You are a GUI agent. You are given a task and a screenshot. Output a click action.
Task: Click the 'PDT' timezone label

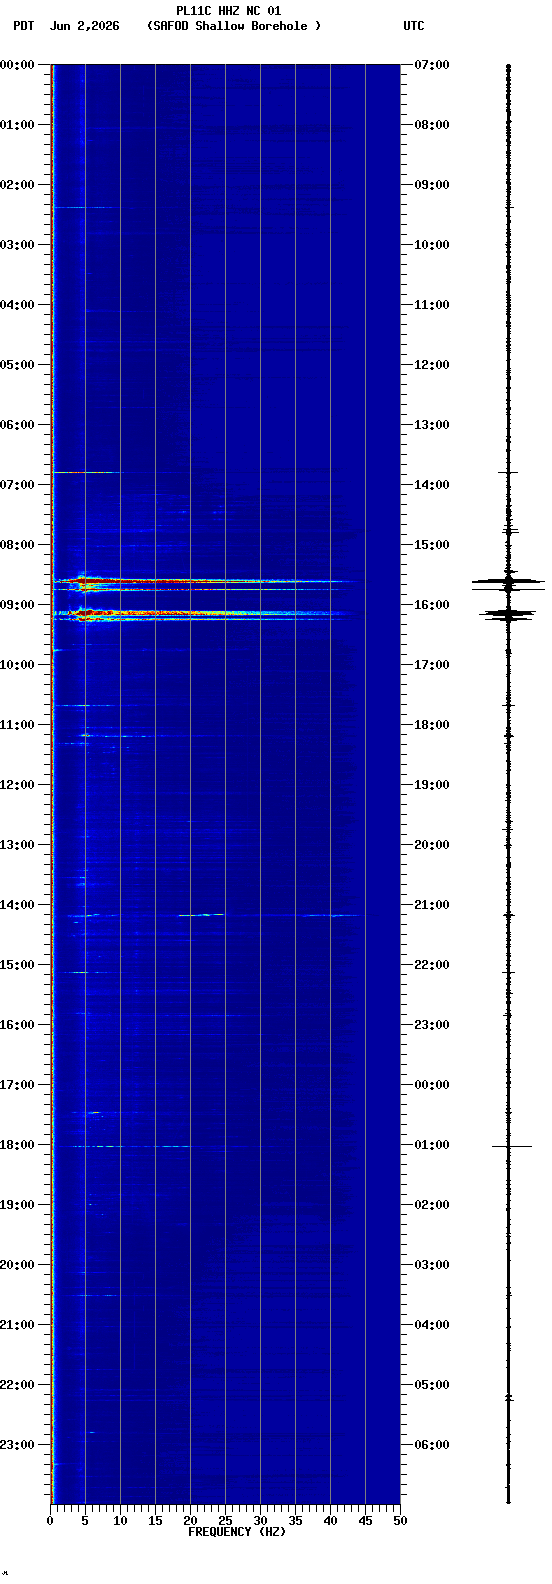[x=23, y=26]
